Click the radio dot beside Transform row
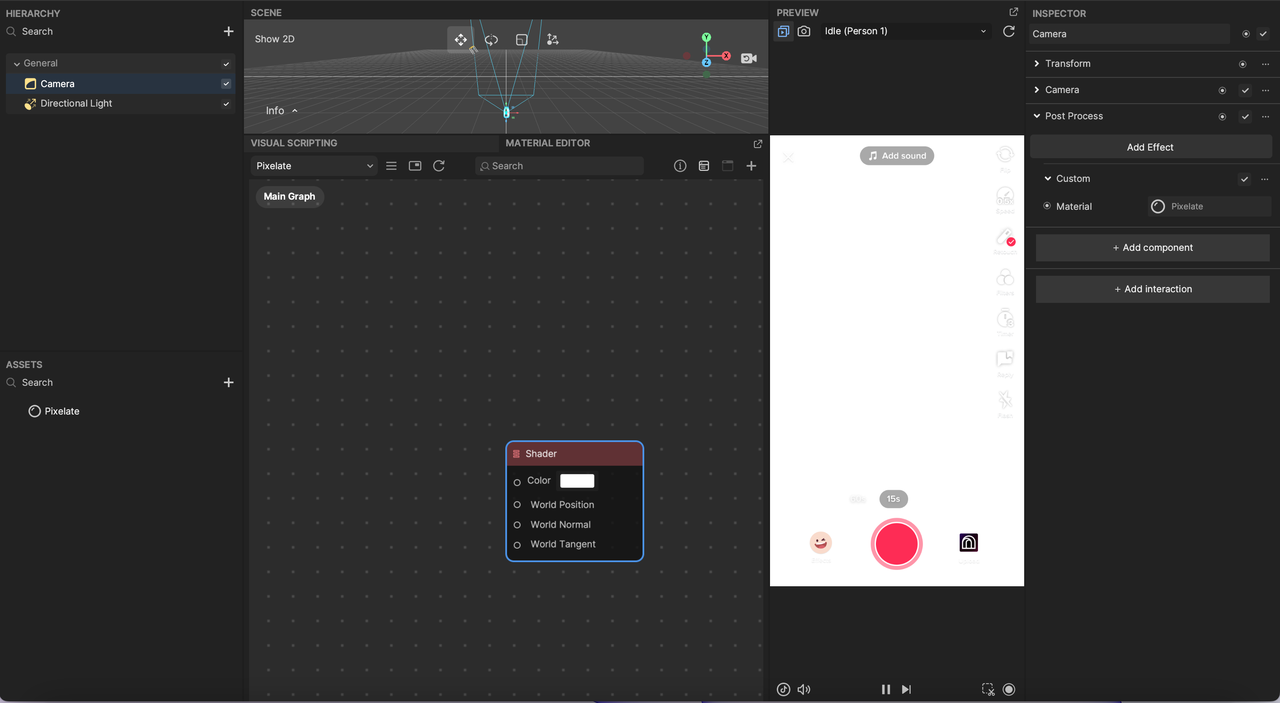 (1242, 64)
